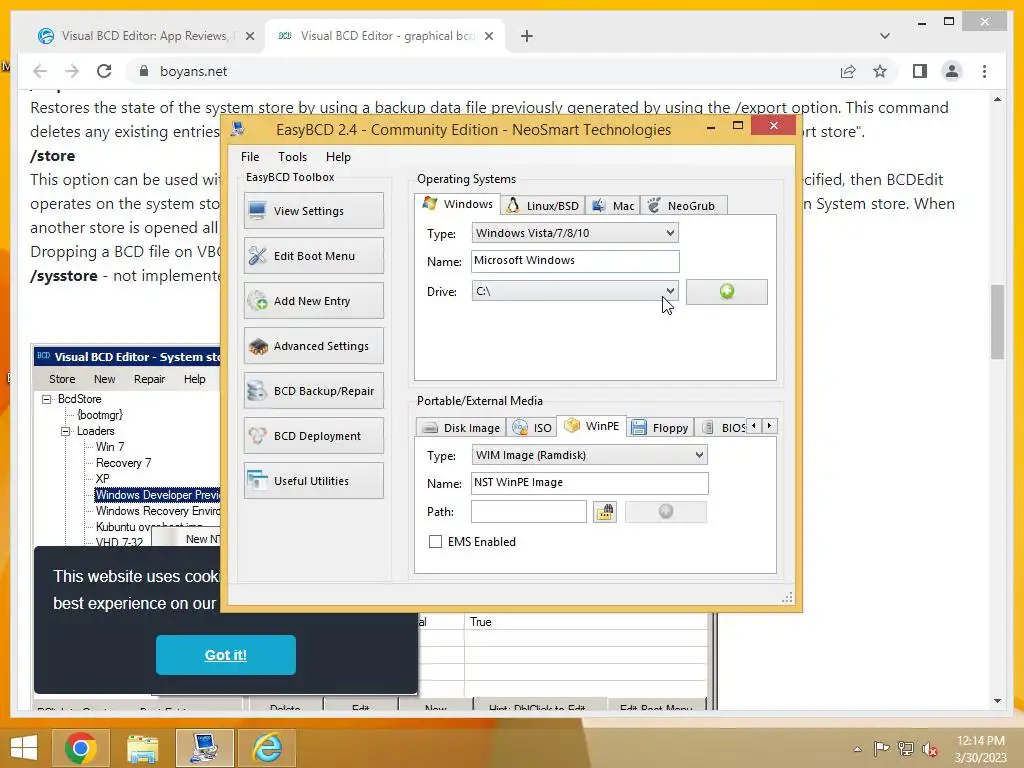Toggle Chrome side panel icon
Screen dimensions: 1024x768
click(920, 71)
